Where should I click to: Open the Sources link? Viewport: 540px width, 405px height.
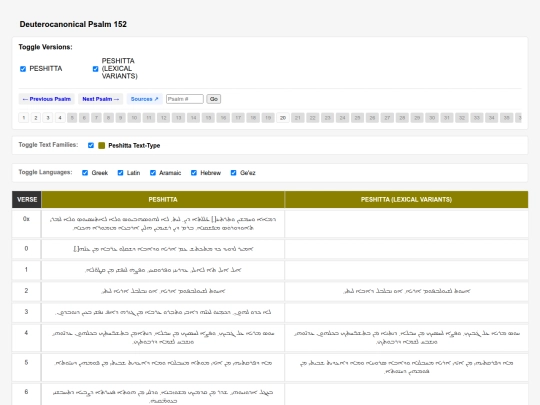click(x=145, y=99)
